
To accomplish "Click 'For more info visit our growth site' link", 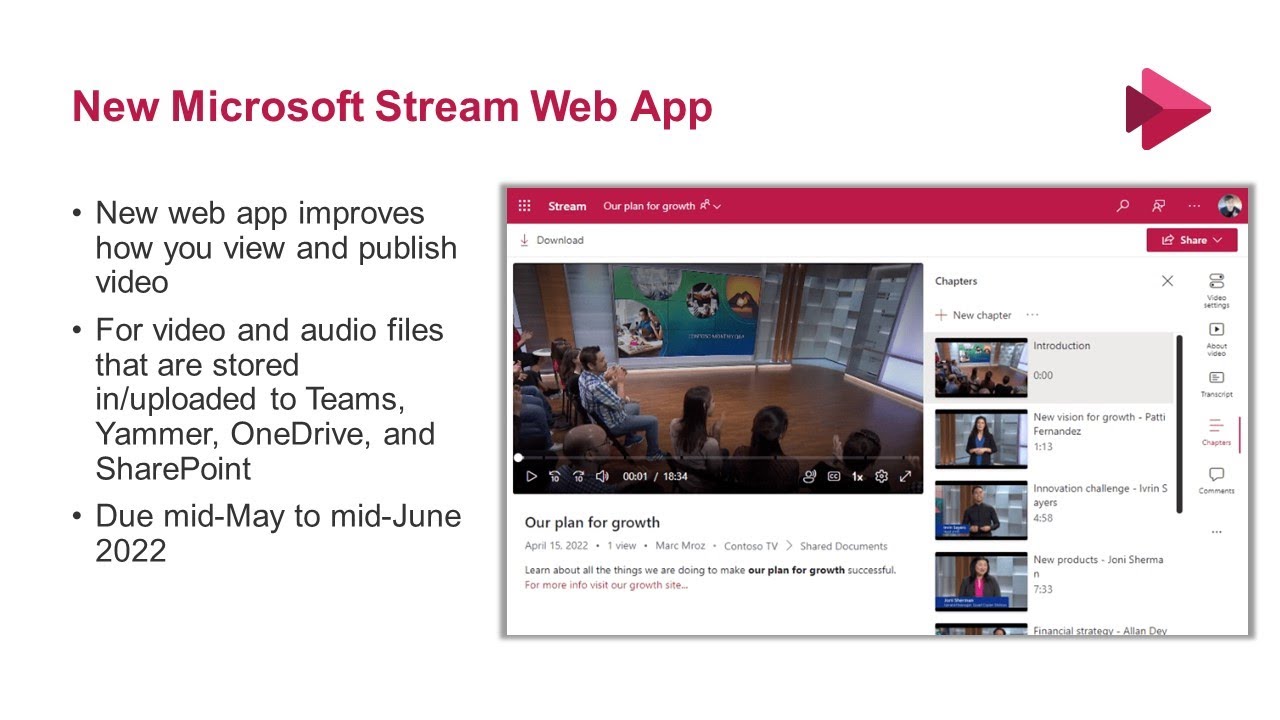I will pos(606,585).
